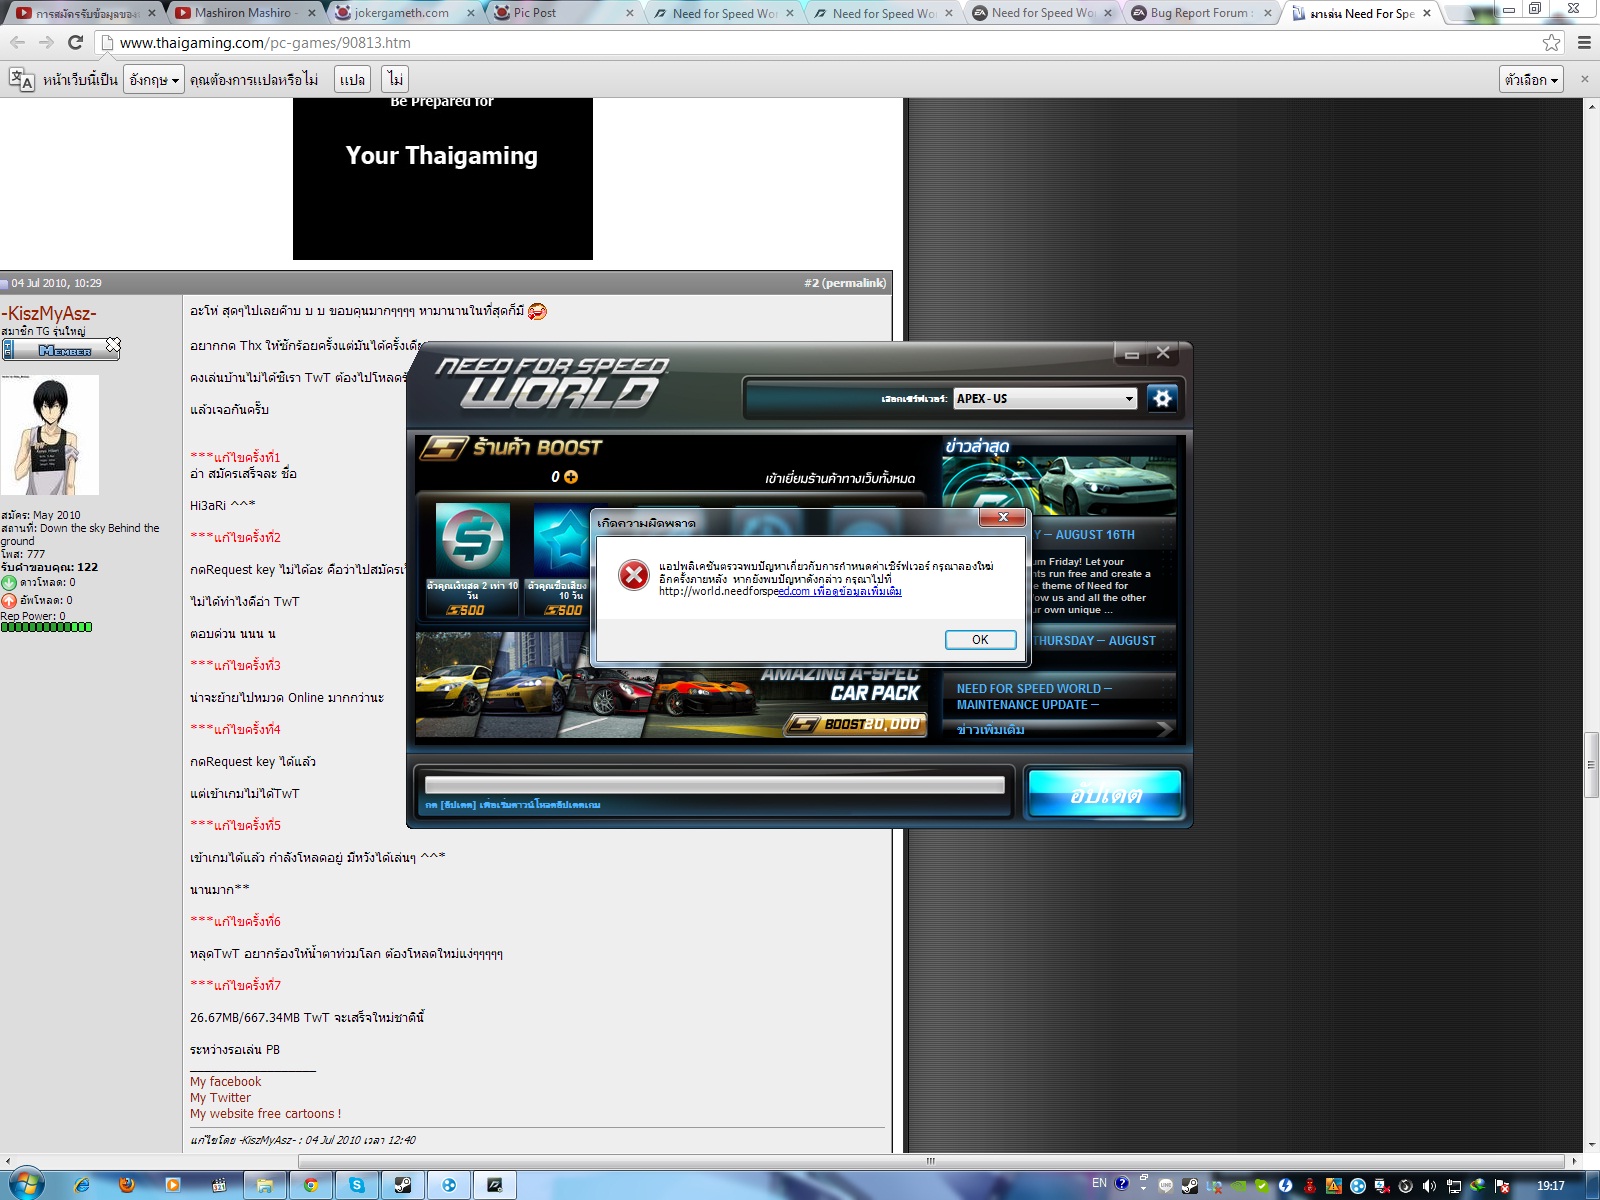Click the EN language indicator in tray

[x=1099, y=1183]
